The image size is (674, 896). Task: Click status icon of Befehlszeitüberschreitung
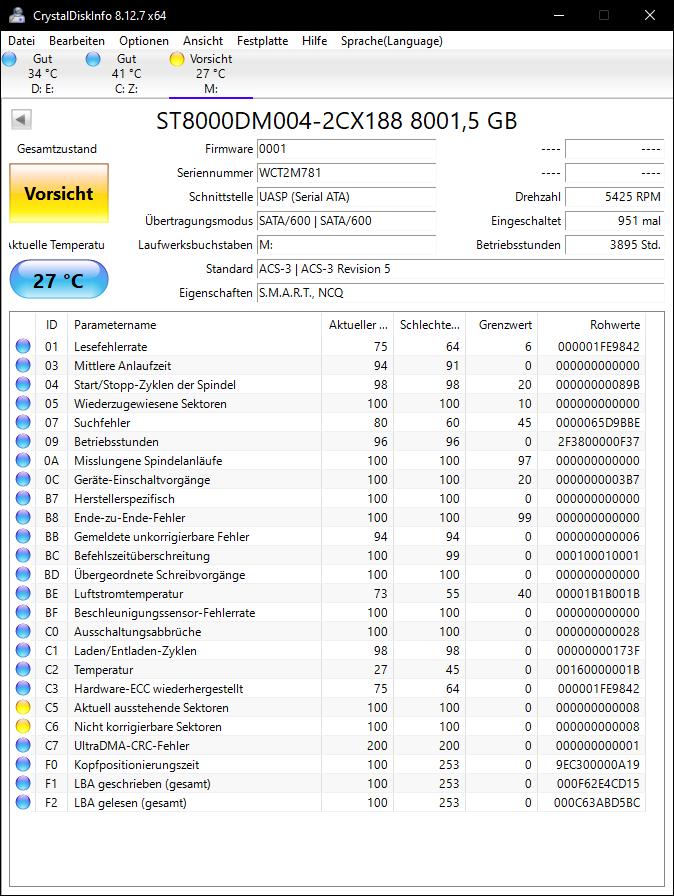tap(23, 555)
